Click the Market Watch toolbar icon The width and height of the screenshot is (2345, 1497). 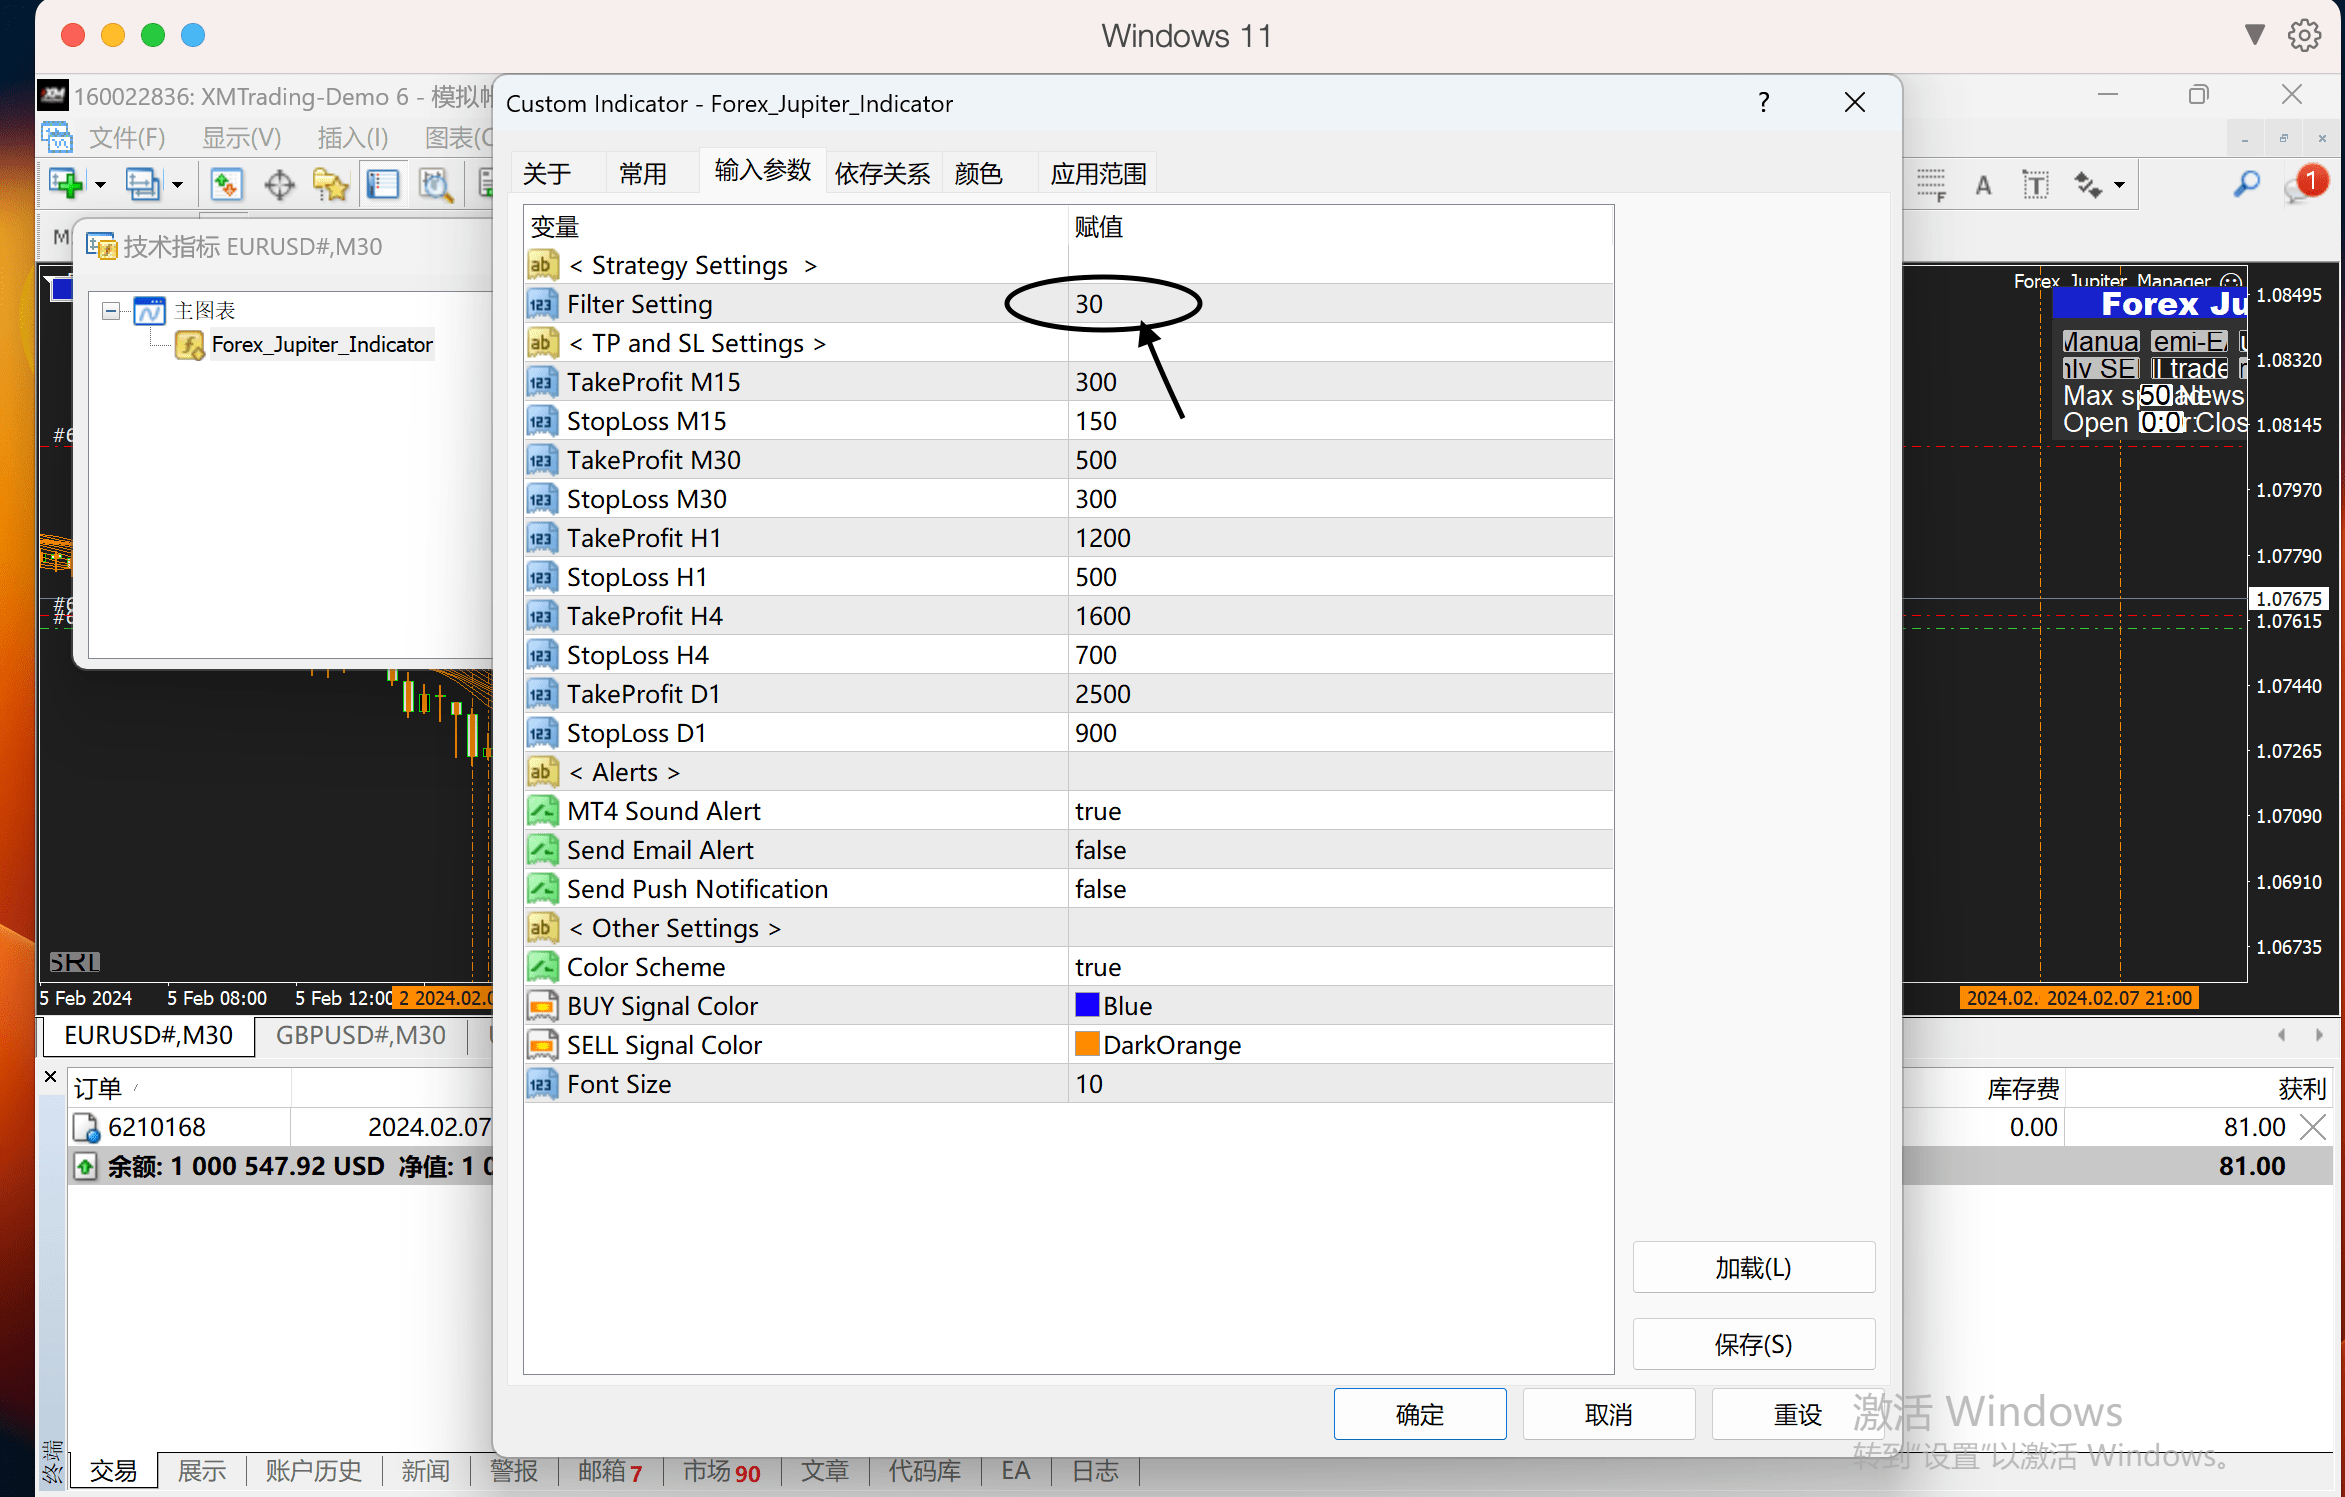click(x=227, y=184)
